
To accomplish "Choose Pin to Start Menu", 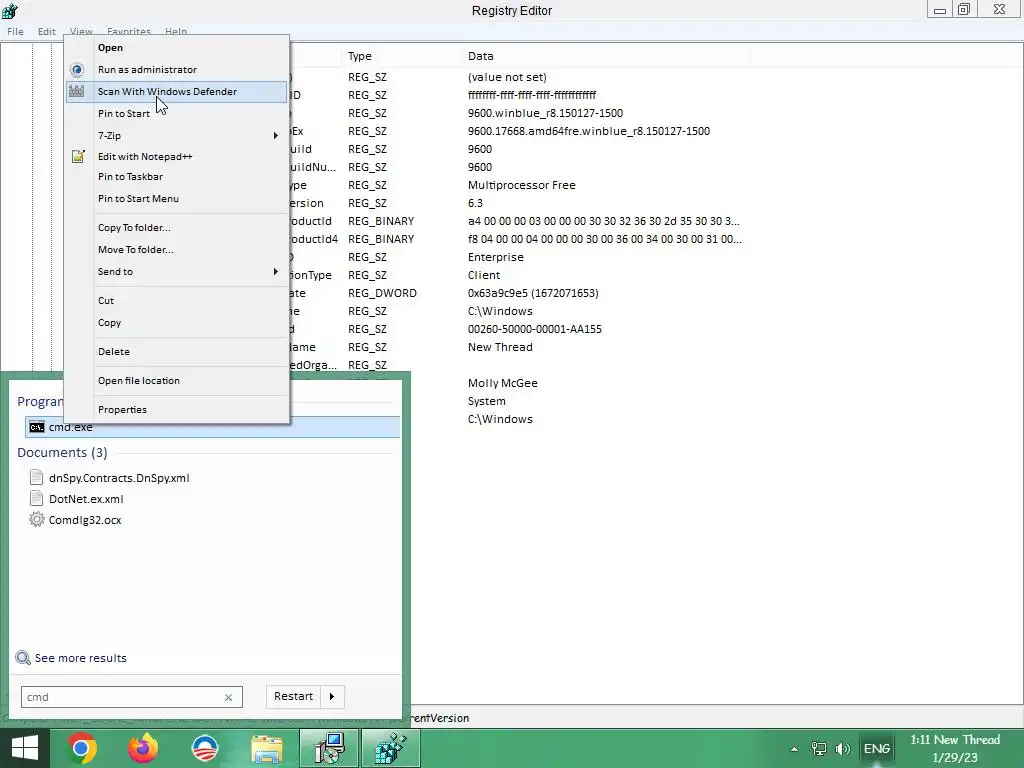I will pyautogui.click(x=138, y=199).
